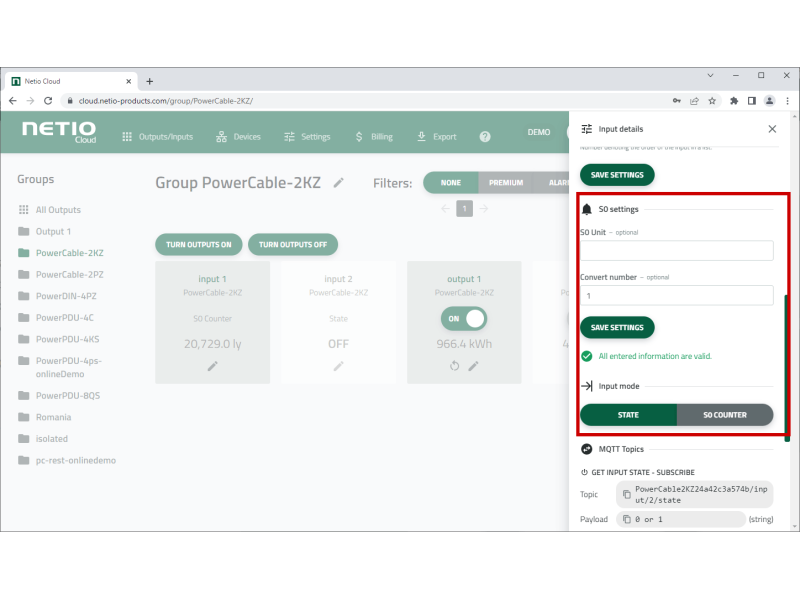
Task: Open the isolated group
Action: [x=43, y=439]
